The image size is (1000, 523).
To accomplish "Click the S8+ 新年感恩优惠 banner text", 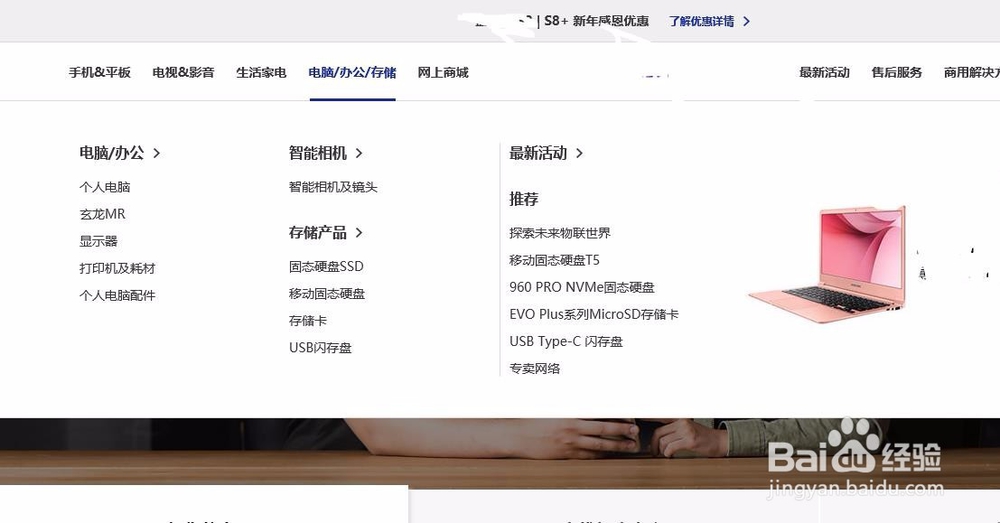I will [x=596, y=21].
